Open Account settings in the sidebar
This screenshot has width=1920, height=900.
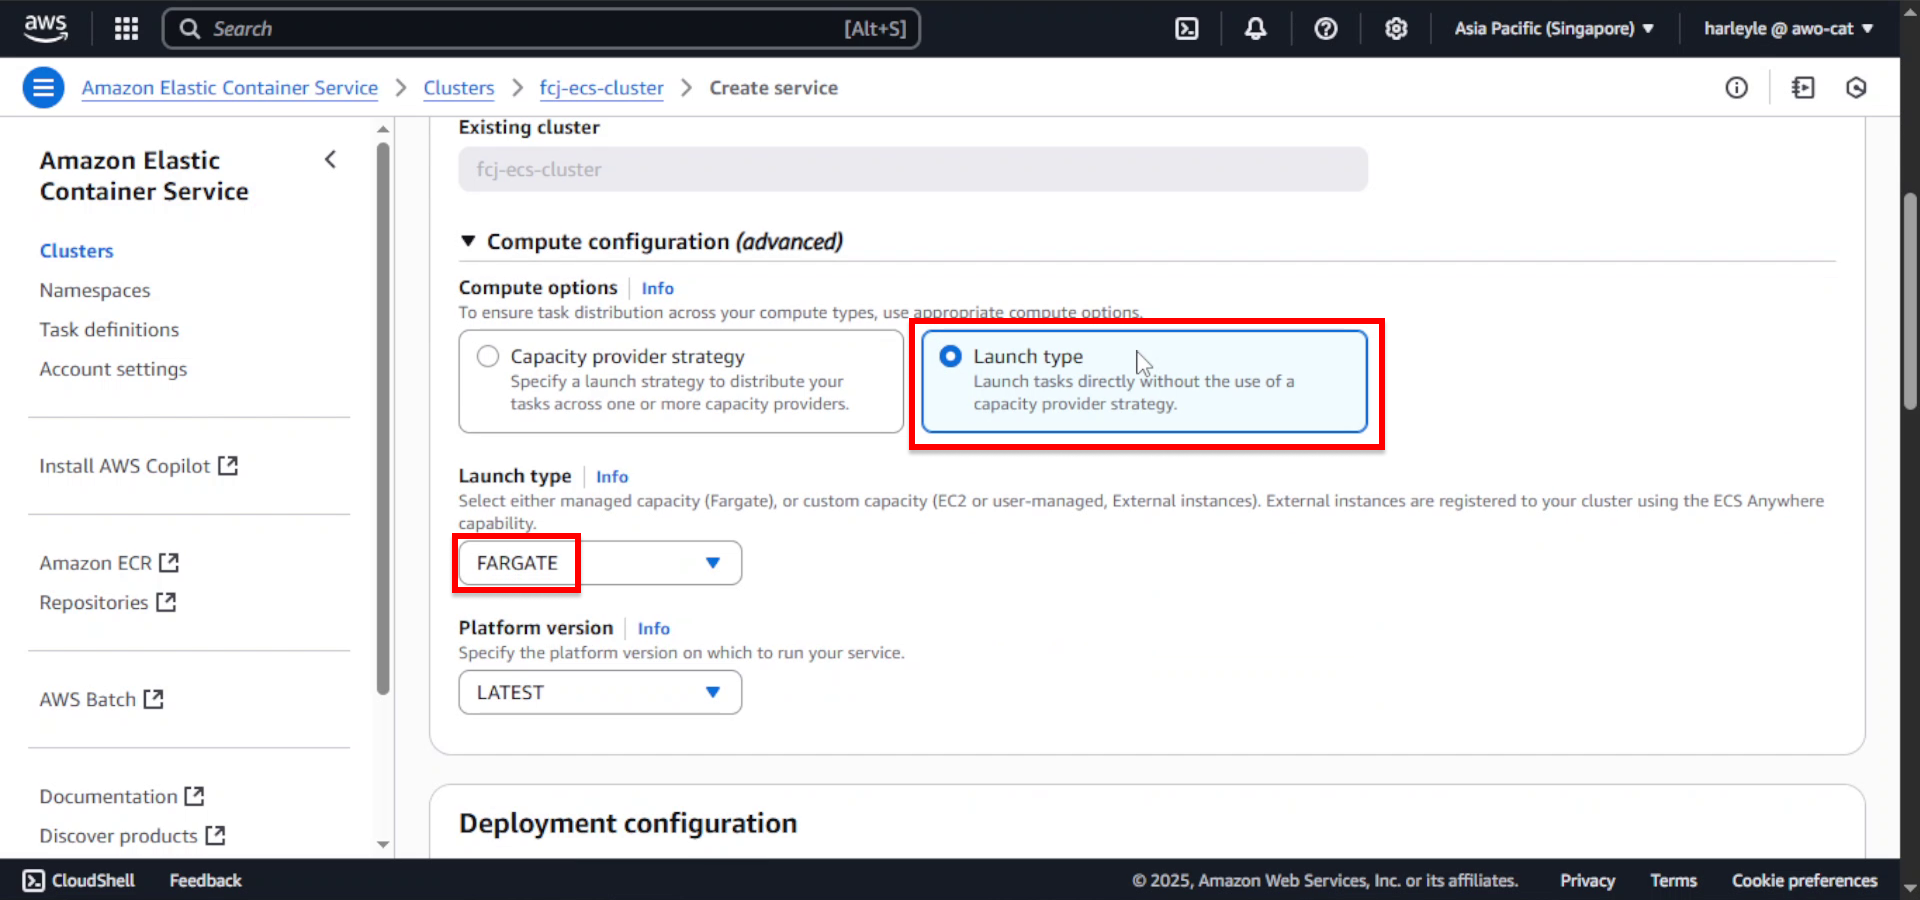click(x=113, y=369)
